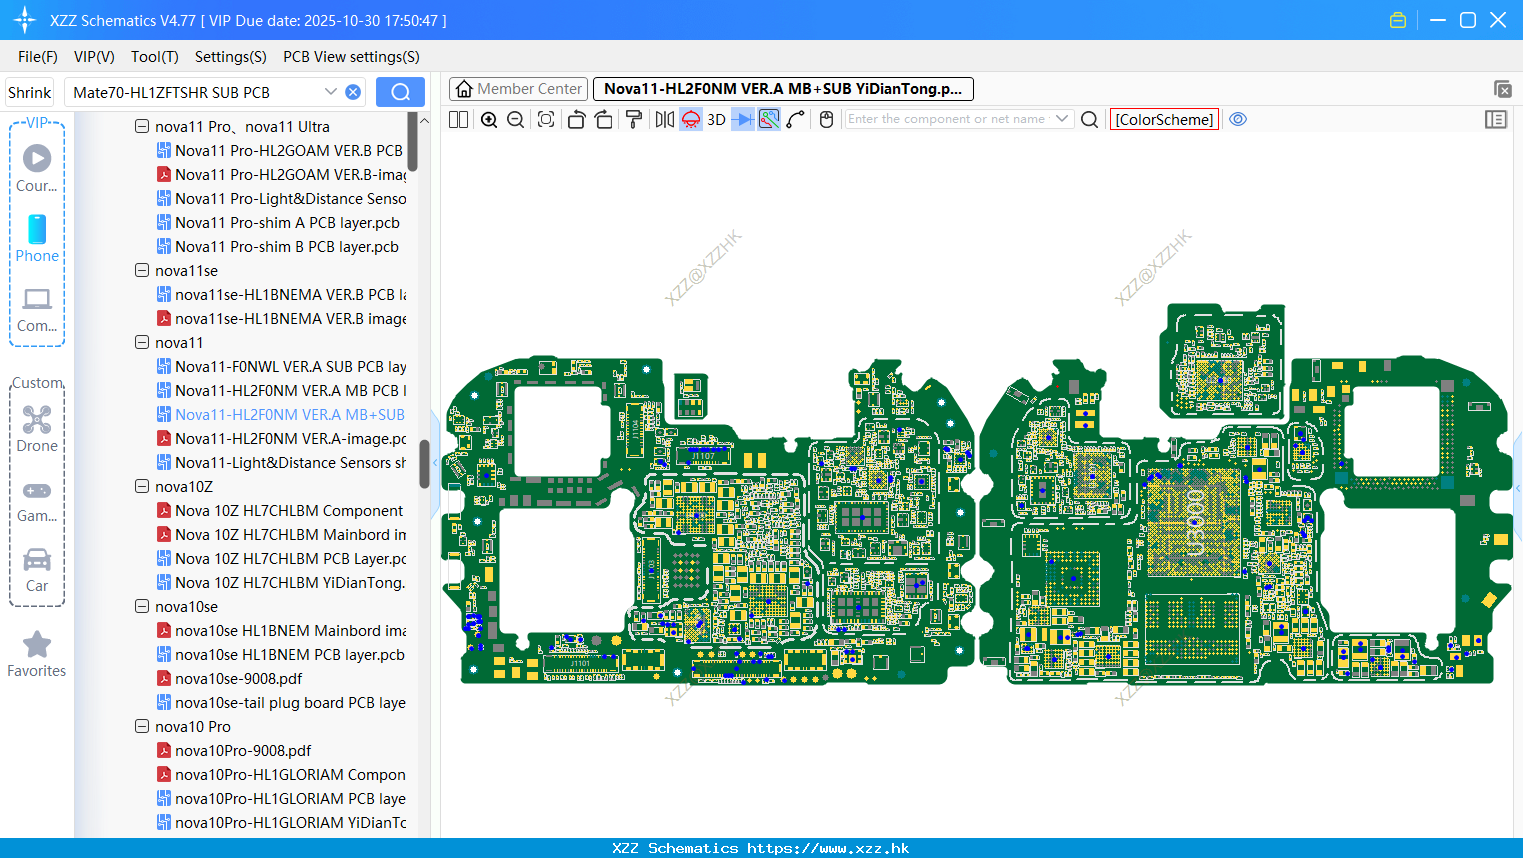
Task: Collapse the nova11 folder
Action: click(142, 343)
